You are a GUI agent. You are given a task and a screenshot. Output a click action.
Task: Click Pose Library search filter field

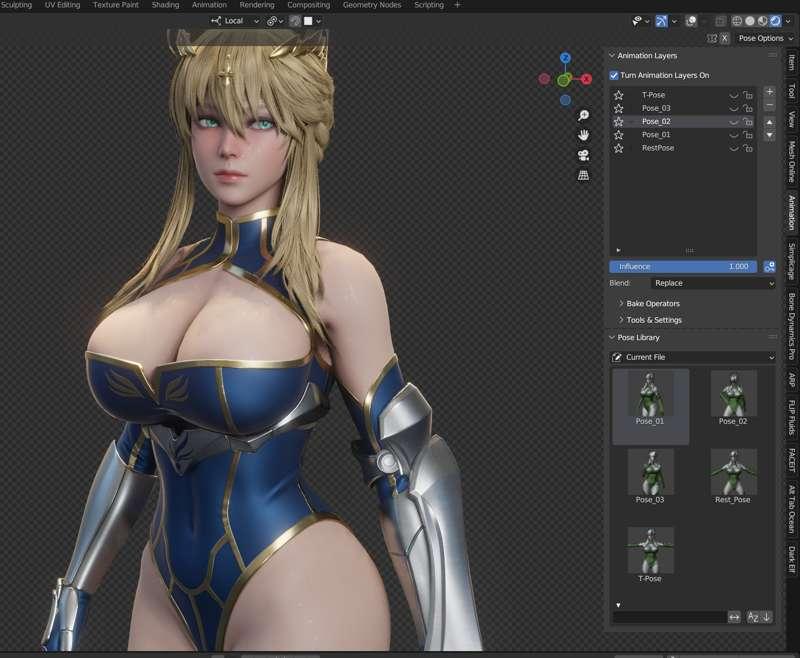click(x=669, y=617)
